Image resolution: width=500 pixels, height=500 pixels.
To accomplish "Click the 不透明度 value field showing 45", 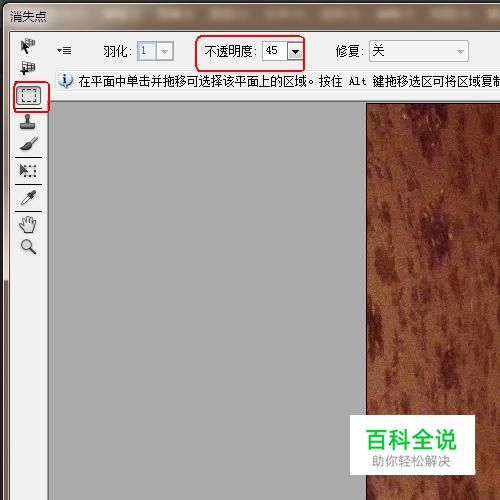I will tap(275, 51).
